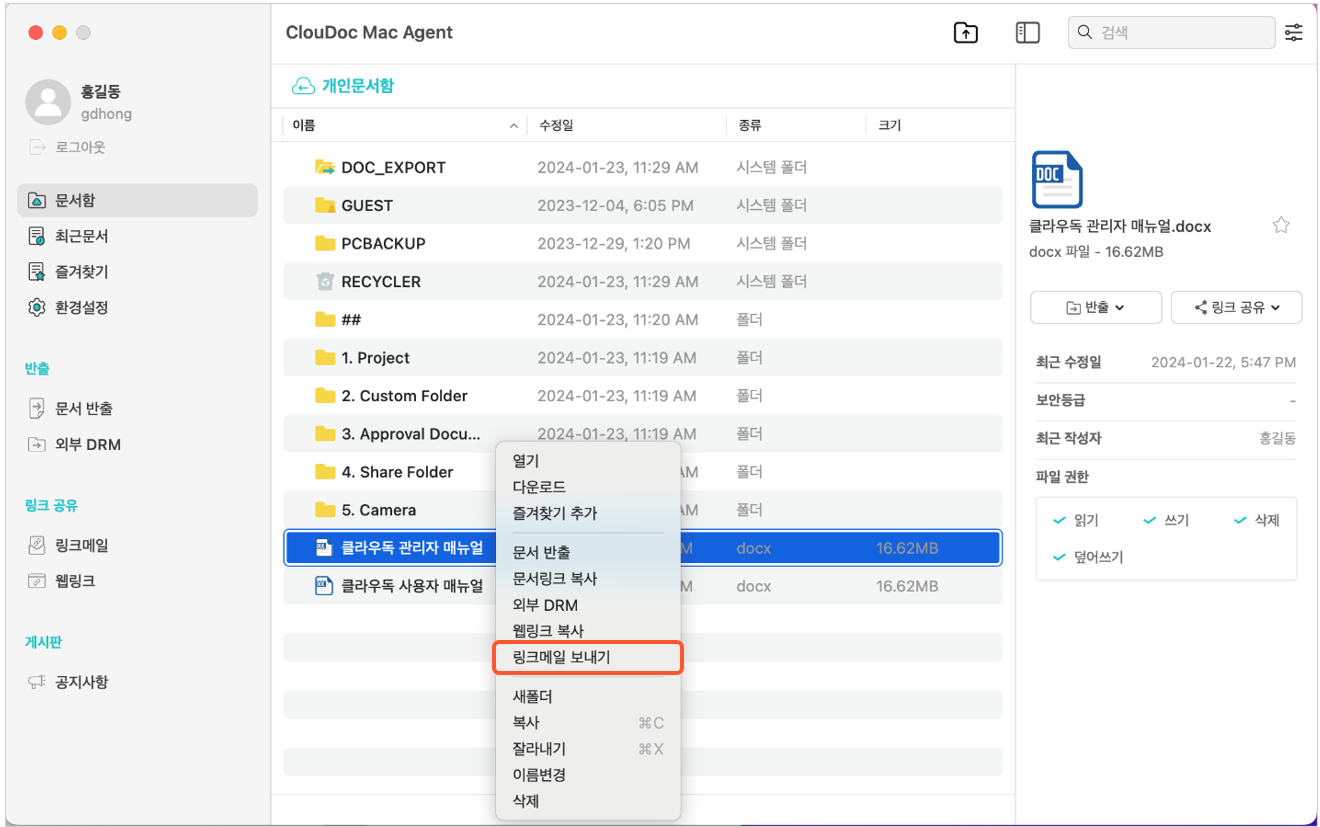1320x827 pixels.
Task: Select the 클라우독 관리자 매뉴얼 file name
Action: click(412, 547)
